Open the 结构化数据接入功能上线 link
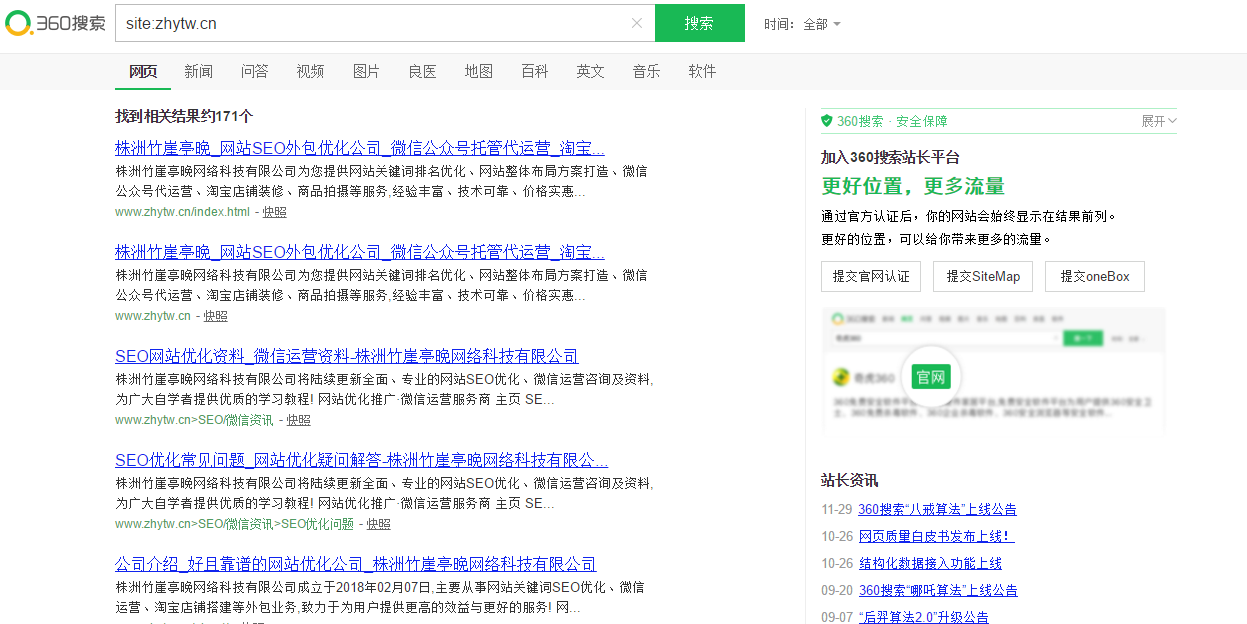Screen dimensions: 1247x624 [x=930, y=563]
